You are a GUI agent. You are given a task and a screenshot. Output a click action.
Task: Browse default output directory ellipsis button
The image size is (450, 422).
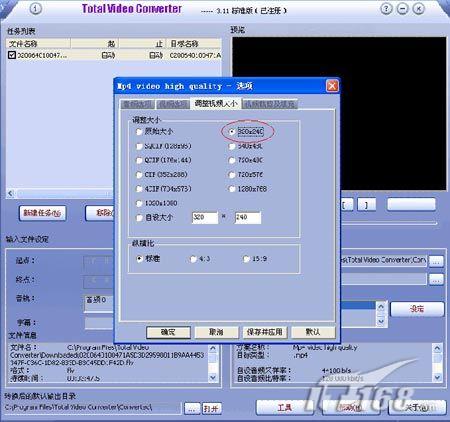point(192,409)
